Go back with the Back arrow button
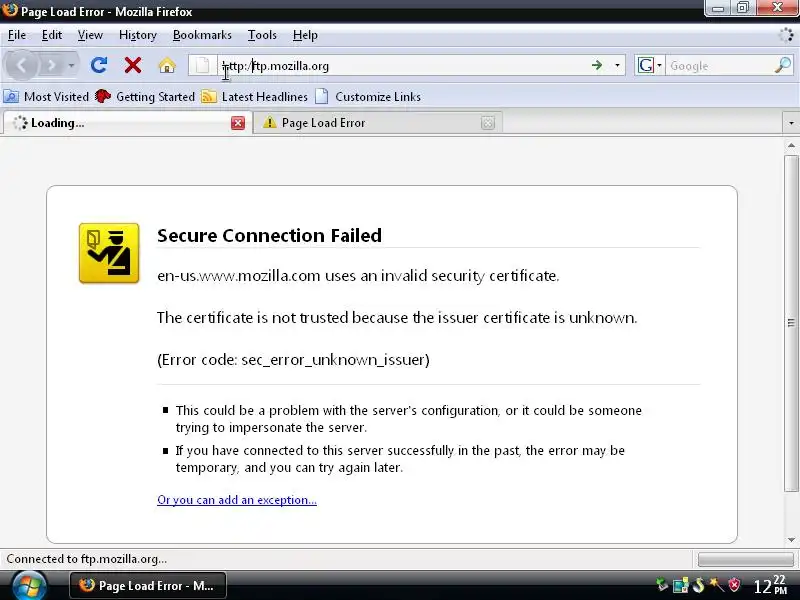The image size is (800, 600). pos(21,65)
